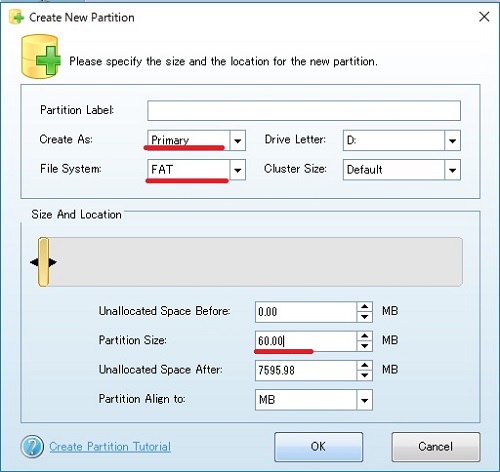
Task: Click the title bar Create New Partition icon
Action: [16, 17]
